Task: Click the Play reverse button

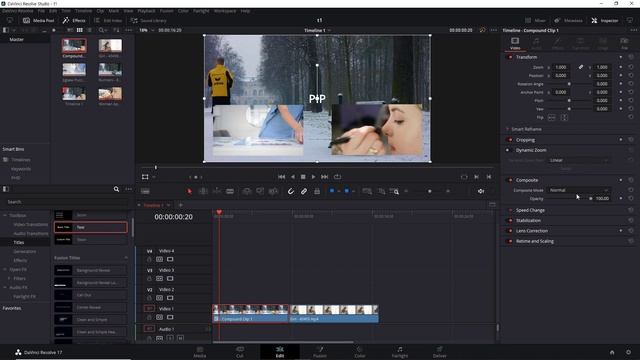Action: (292, 177)
